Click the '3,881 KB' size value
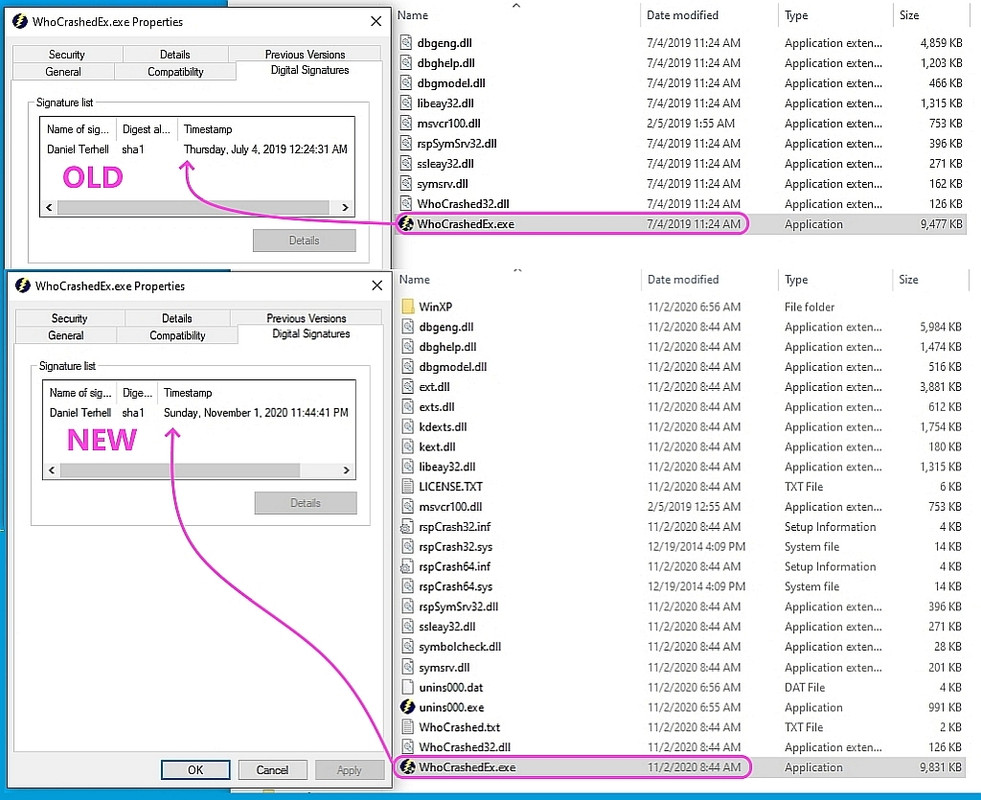 [x=940, y=387]
